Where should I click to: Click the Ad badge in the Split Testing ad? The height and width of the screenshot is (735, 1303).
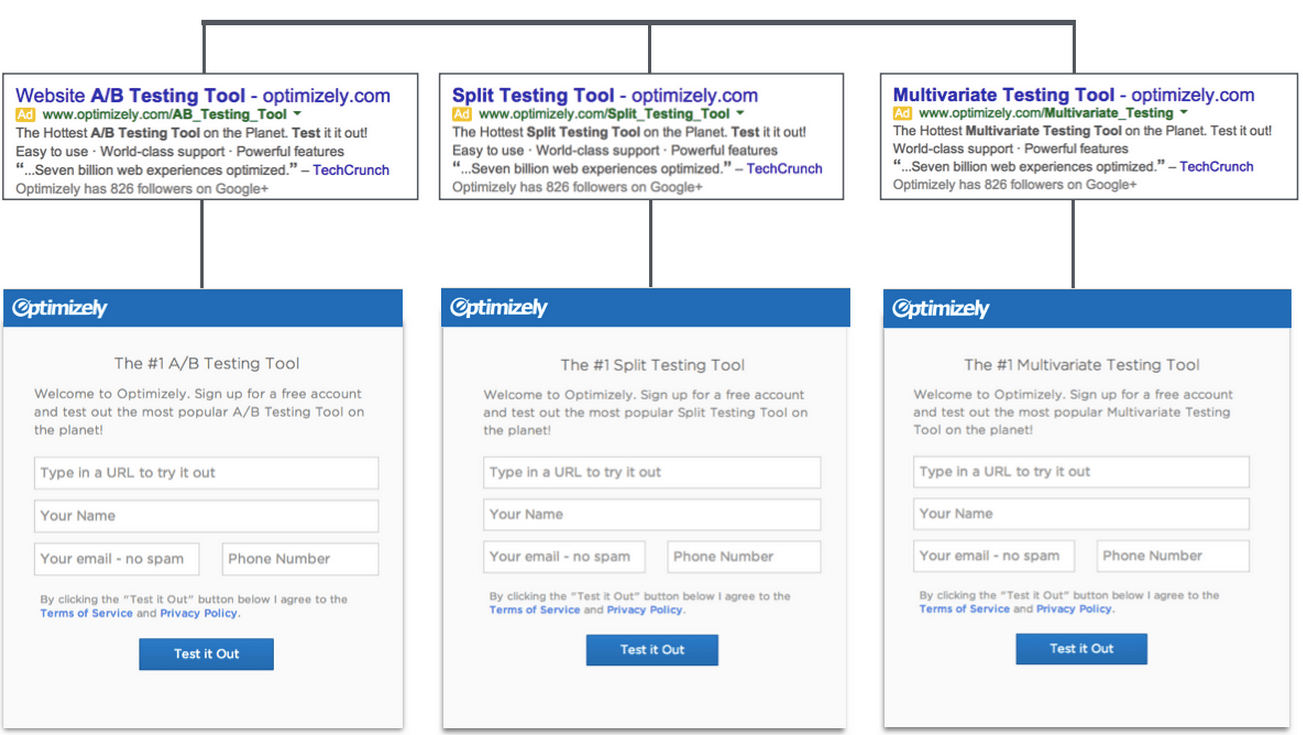(462, 115)
